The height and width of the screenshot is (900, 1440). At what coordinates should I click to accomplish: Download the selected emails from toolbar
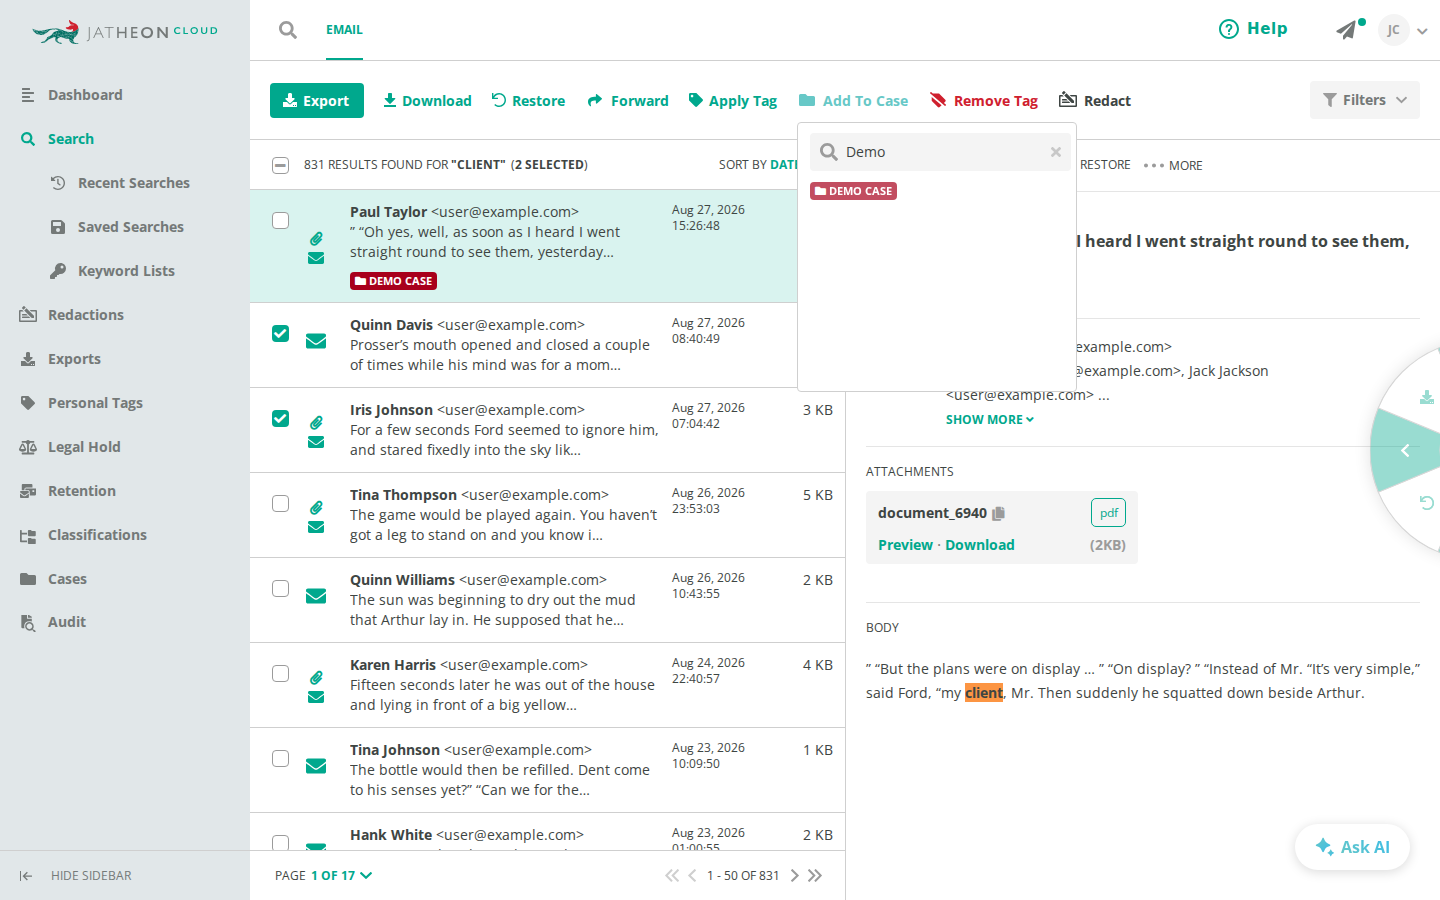point(427,101)
